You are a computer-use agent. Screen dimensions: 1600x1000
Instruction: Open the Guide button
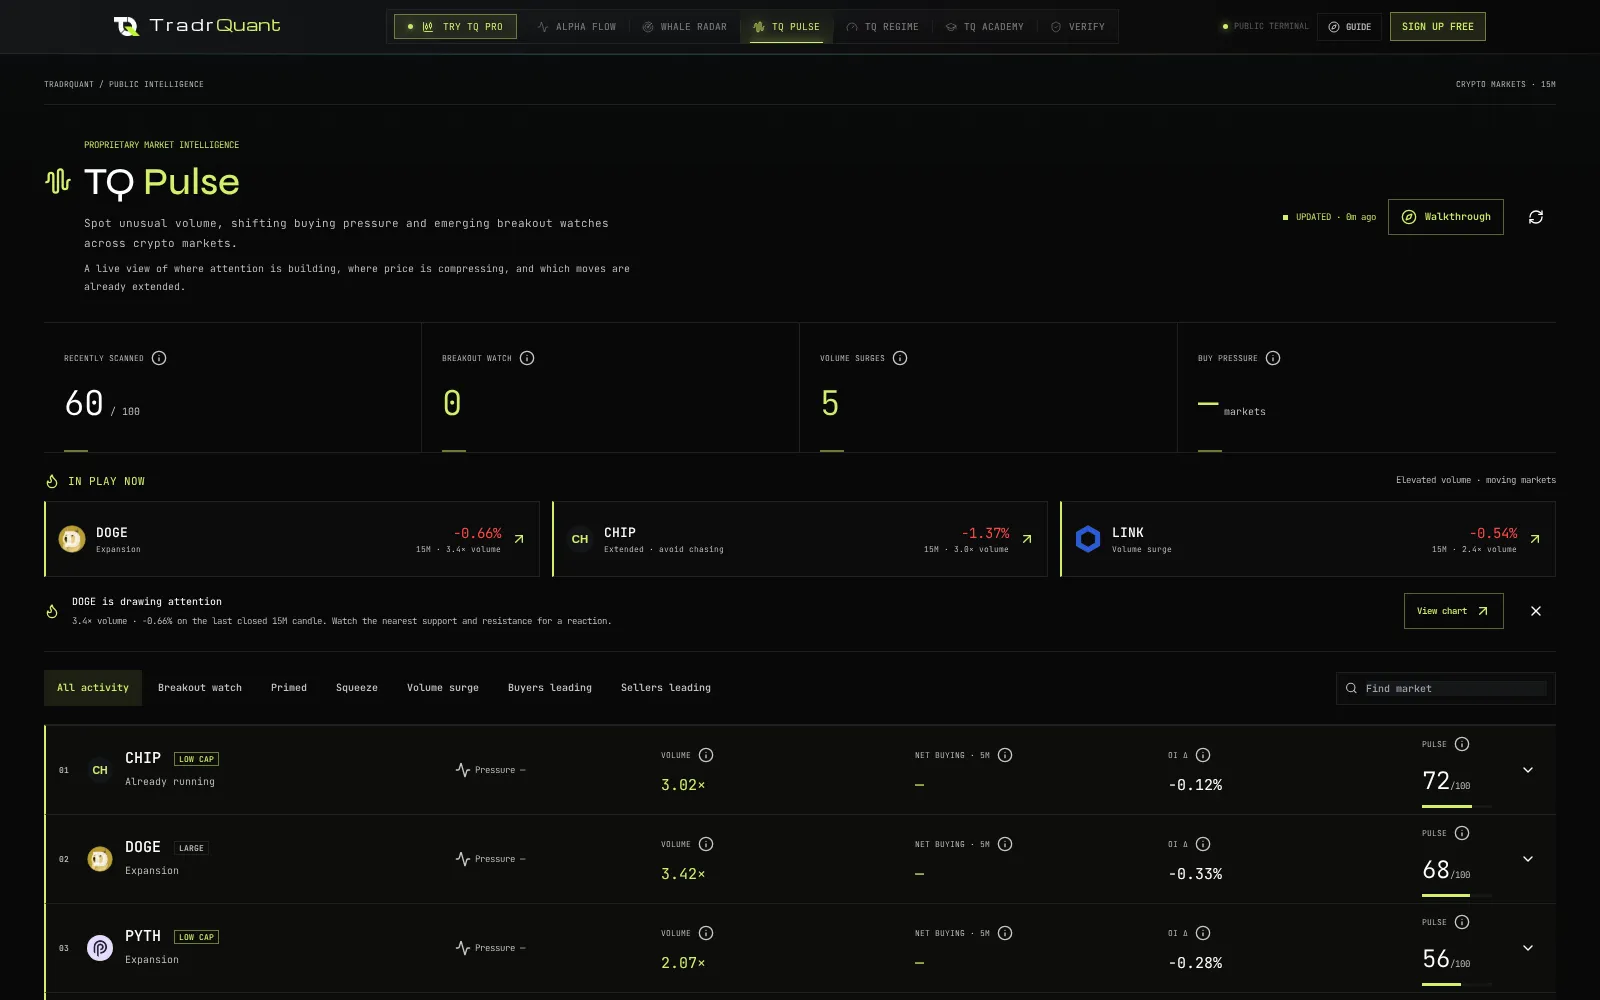tap(1349, 27)
